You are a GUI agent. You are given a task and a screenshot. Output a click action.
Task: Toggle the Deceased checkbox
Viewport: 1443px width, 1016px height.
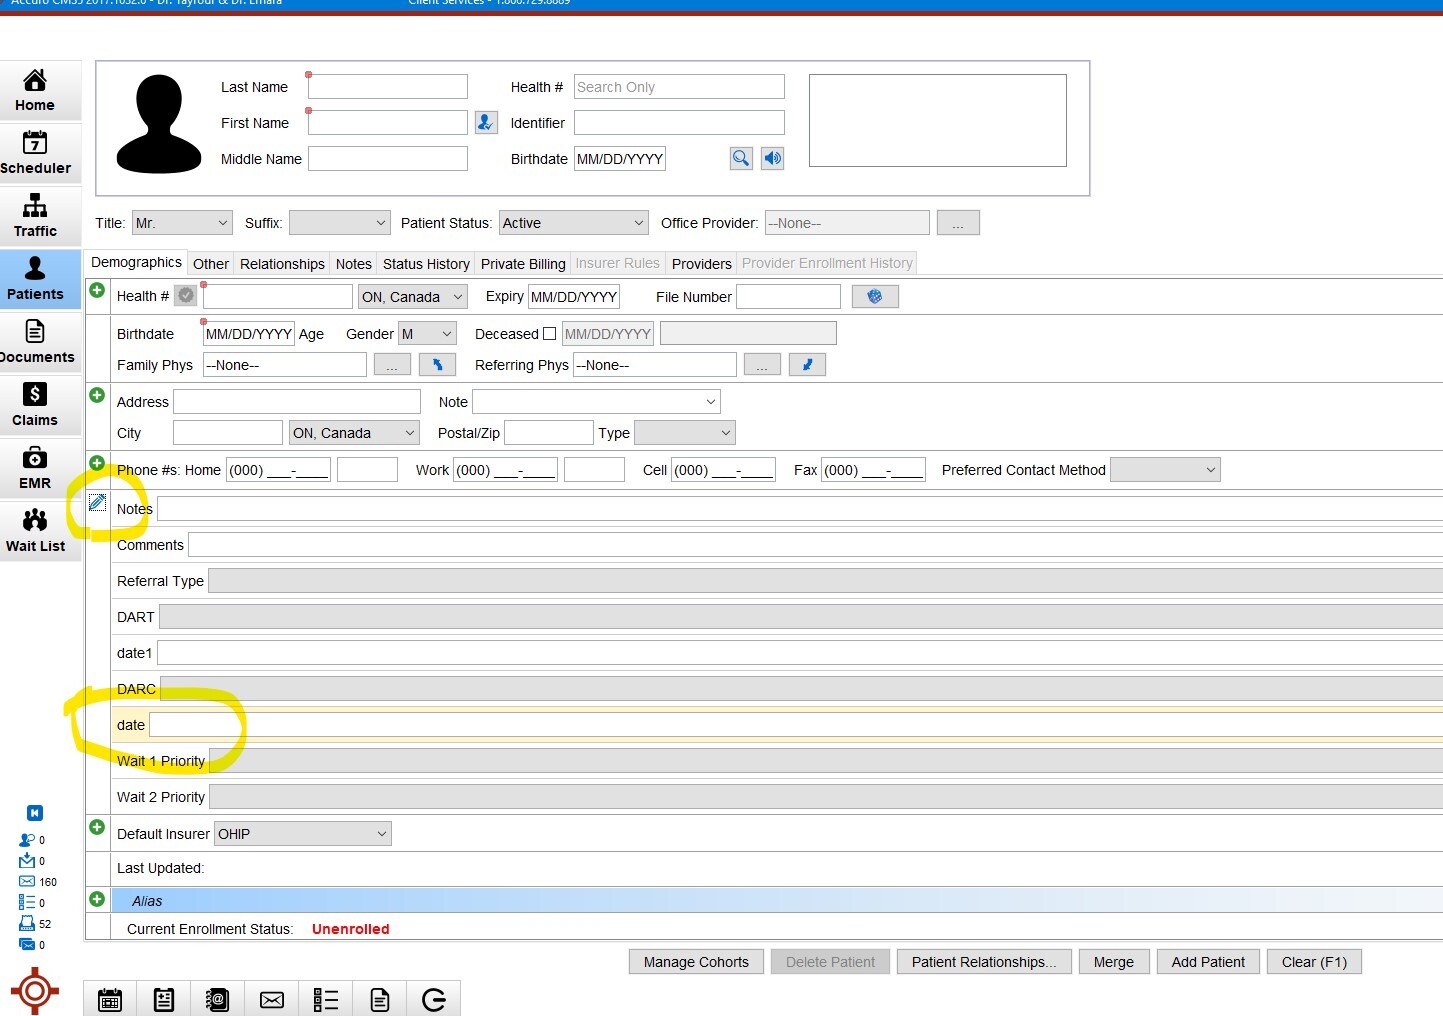[x=549, y=334]
